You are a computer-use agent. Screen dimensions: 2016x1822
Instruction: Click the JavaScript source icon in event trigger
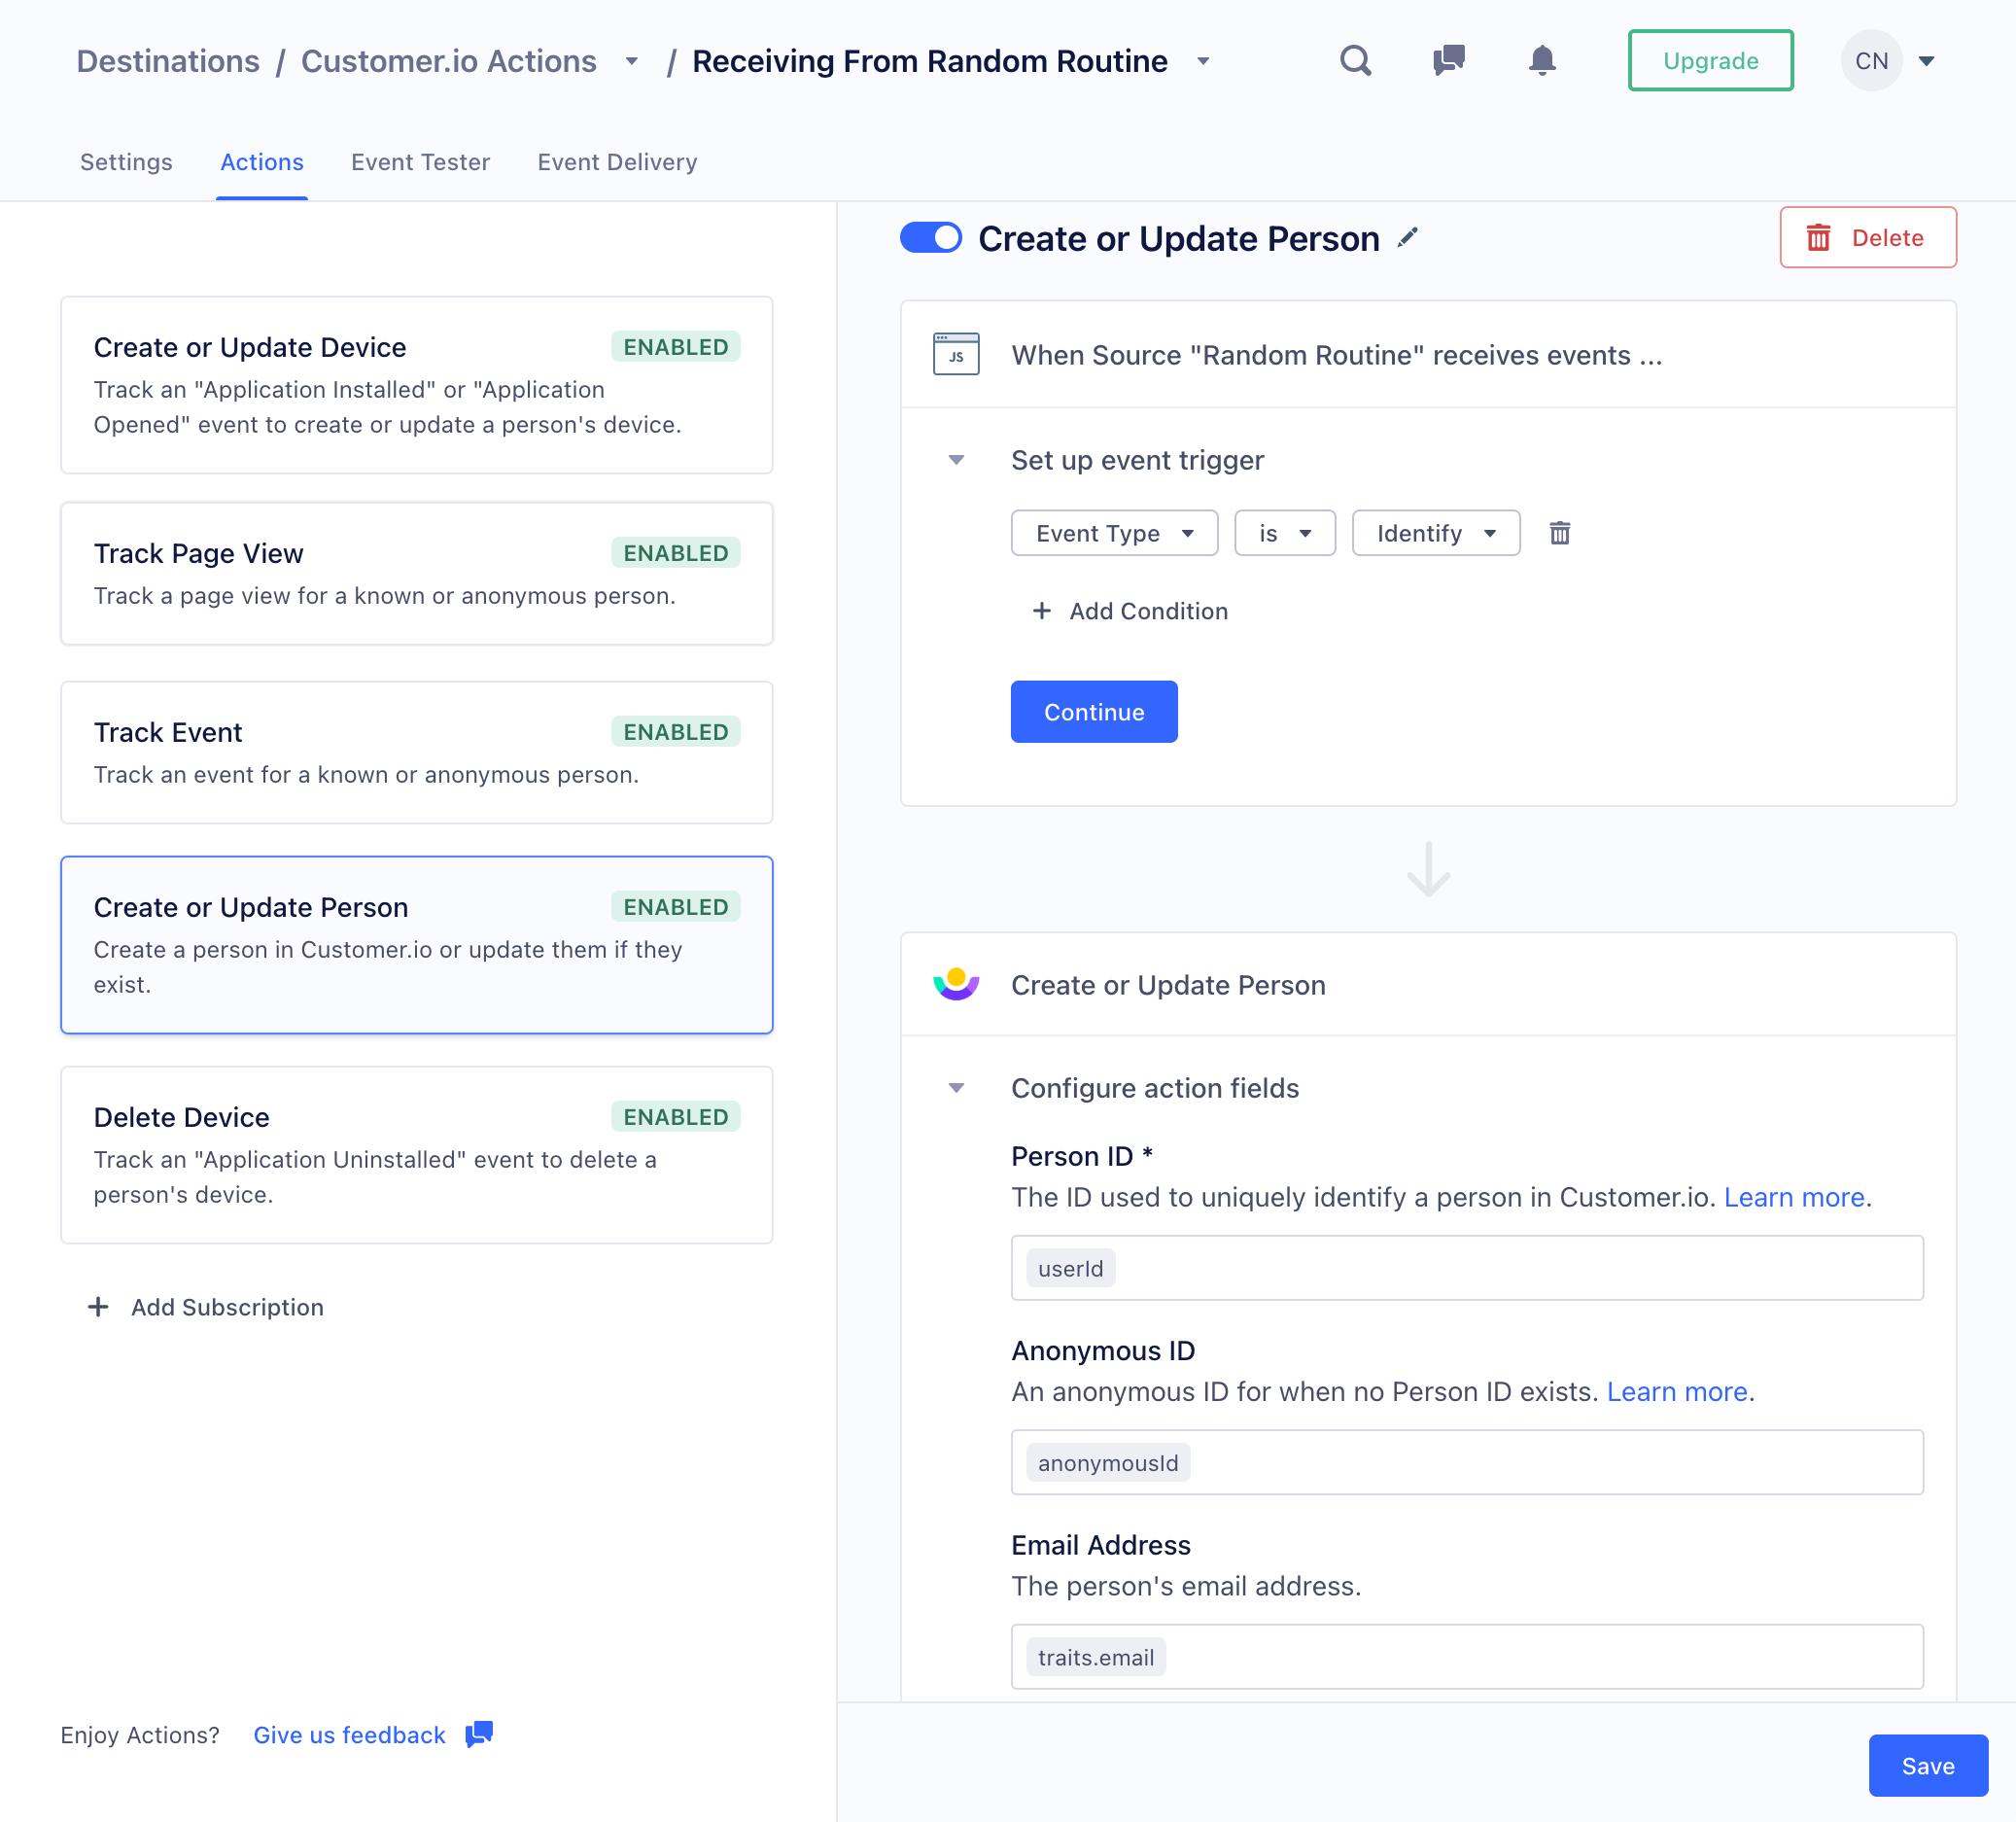click(x=956, y=353)
